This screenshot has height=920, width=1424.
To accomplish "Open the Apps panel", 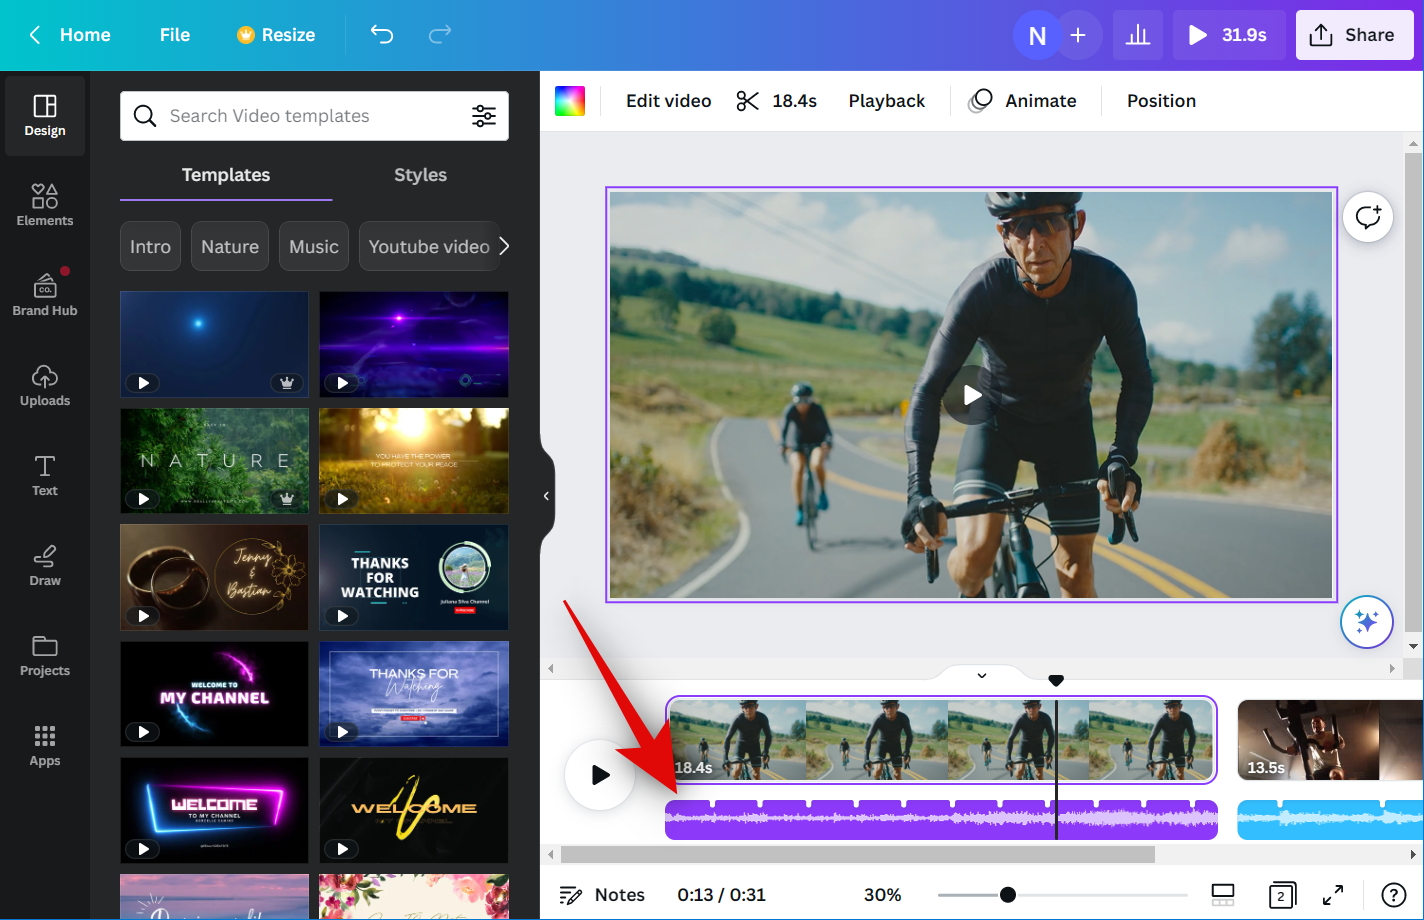I will click(45, 745).
